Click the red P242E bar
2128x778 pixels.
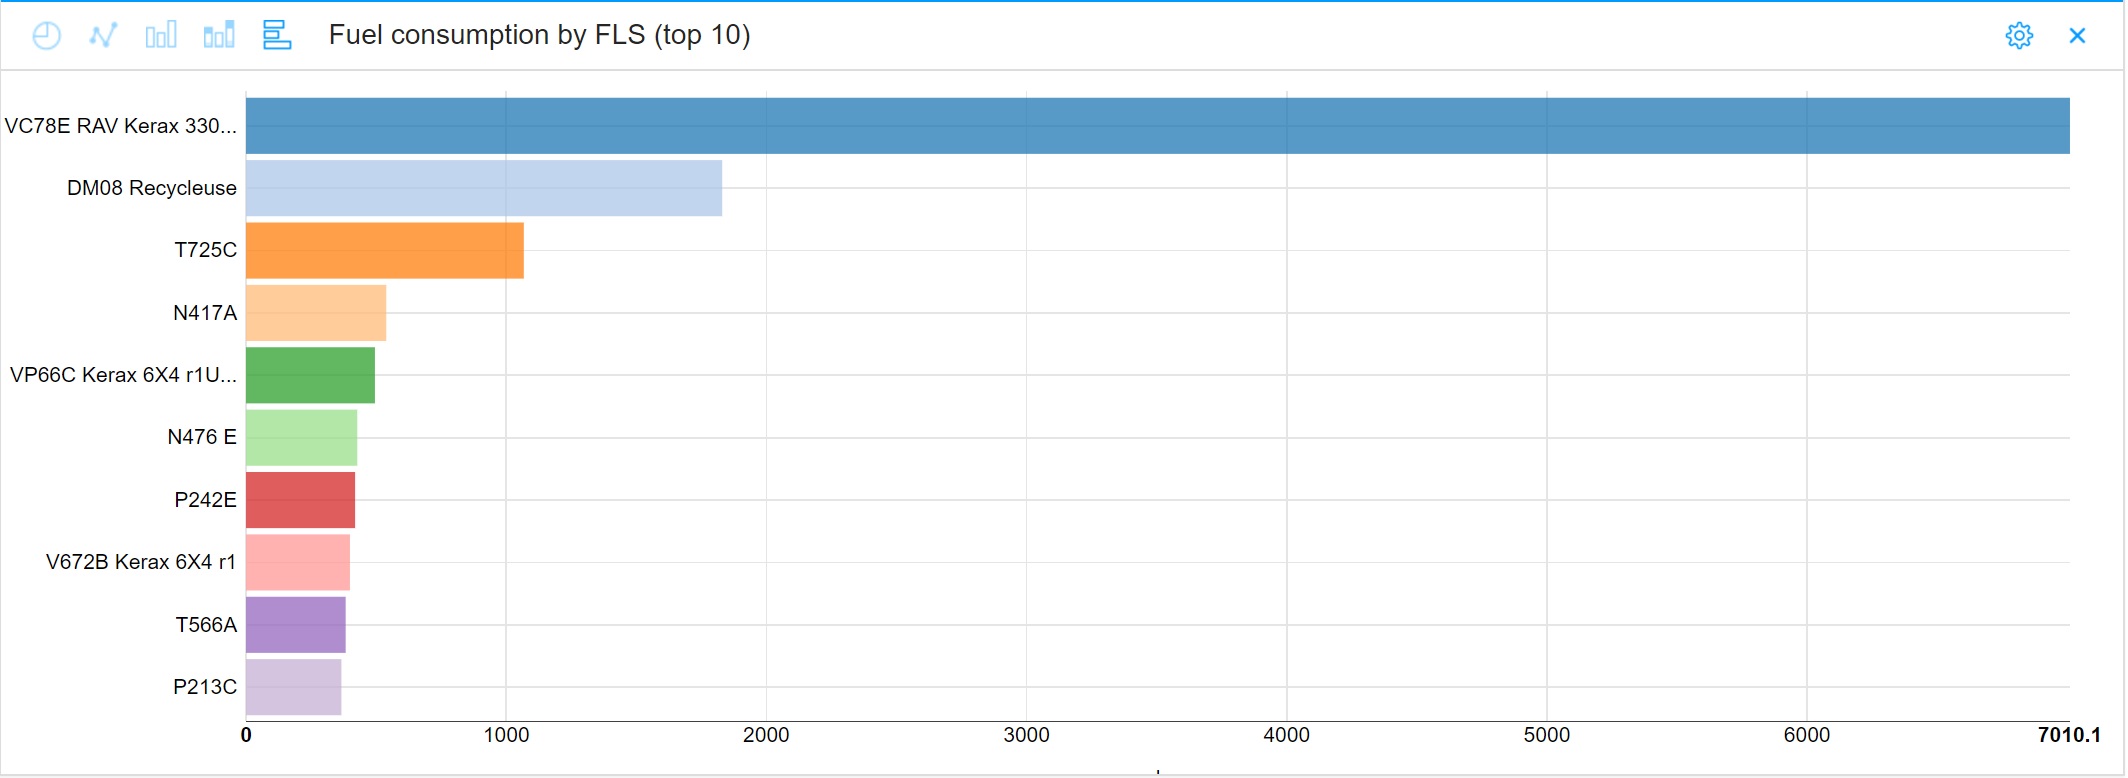[x=300, y=500]
